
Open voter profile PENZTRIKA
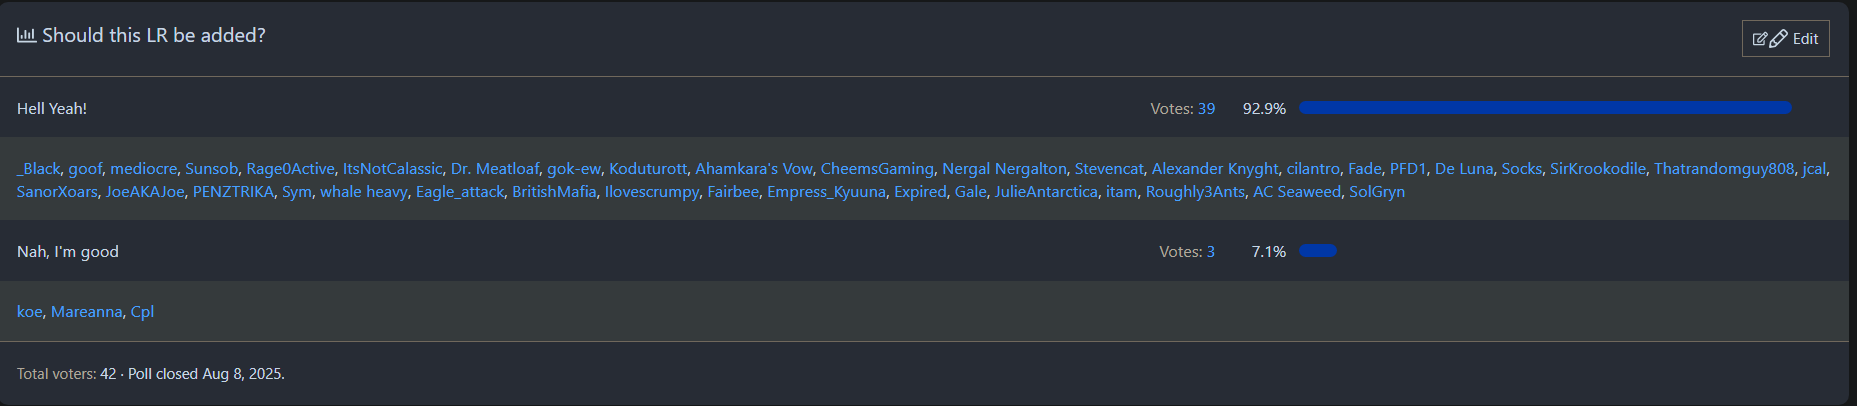pyautogui.click(x=233, y=192)
